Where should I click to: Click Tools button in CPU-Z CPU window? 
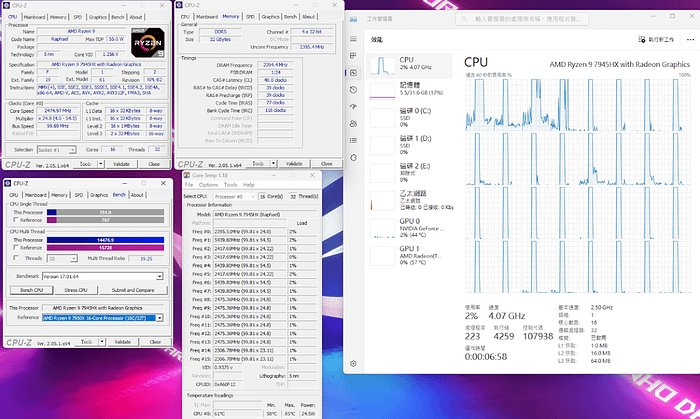85,164
